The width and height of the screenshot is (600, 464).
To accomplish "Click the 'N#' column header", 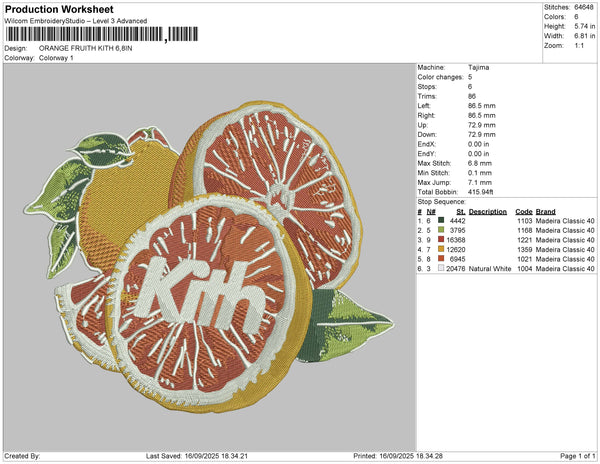I will 431,212.
